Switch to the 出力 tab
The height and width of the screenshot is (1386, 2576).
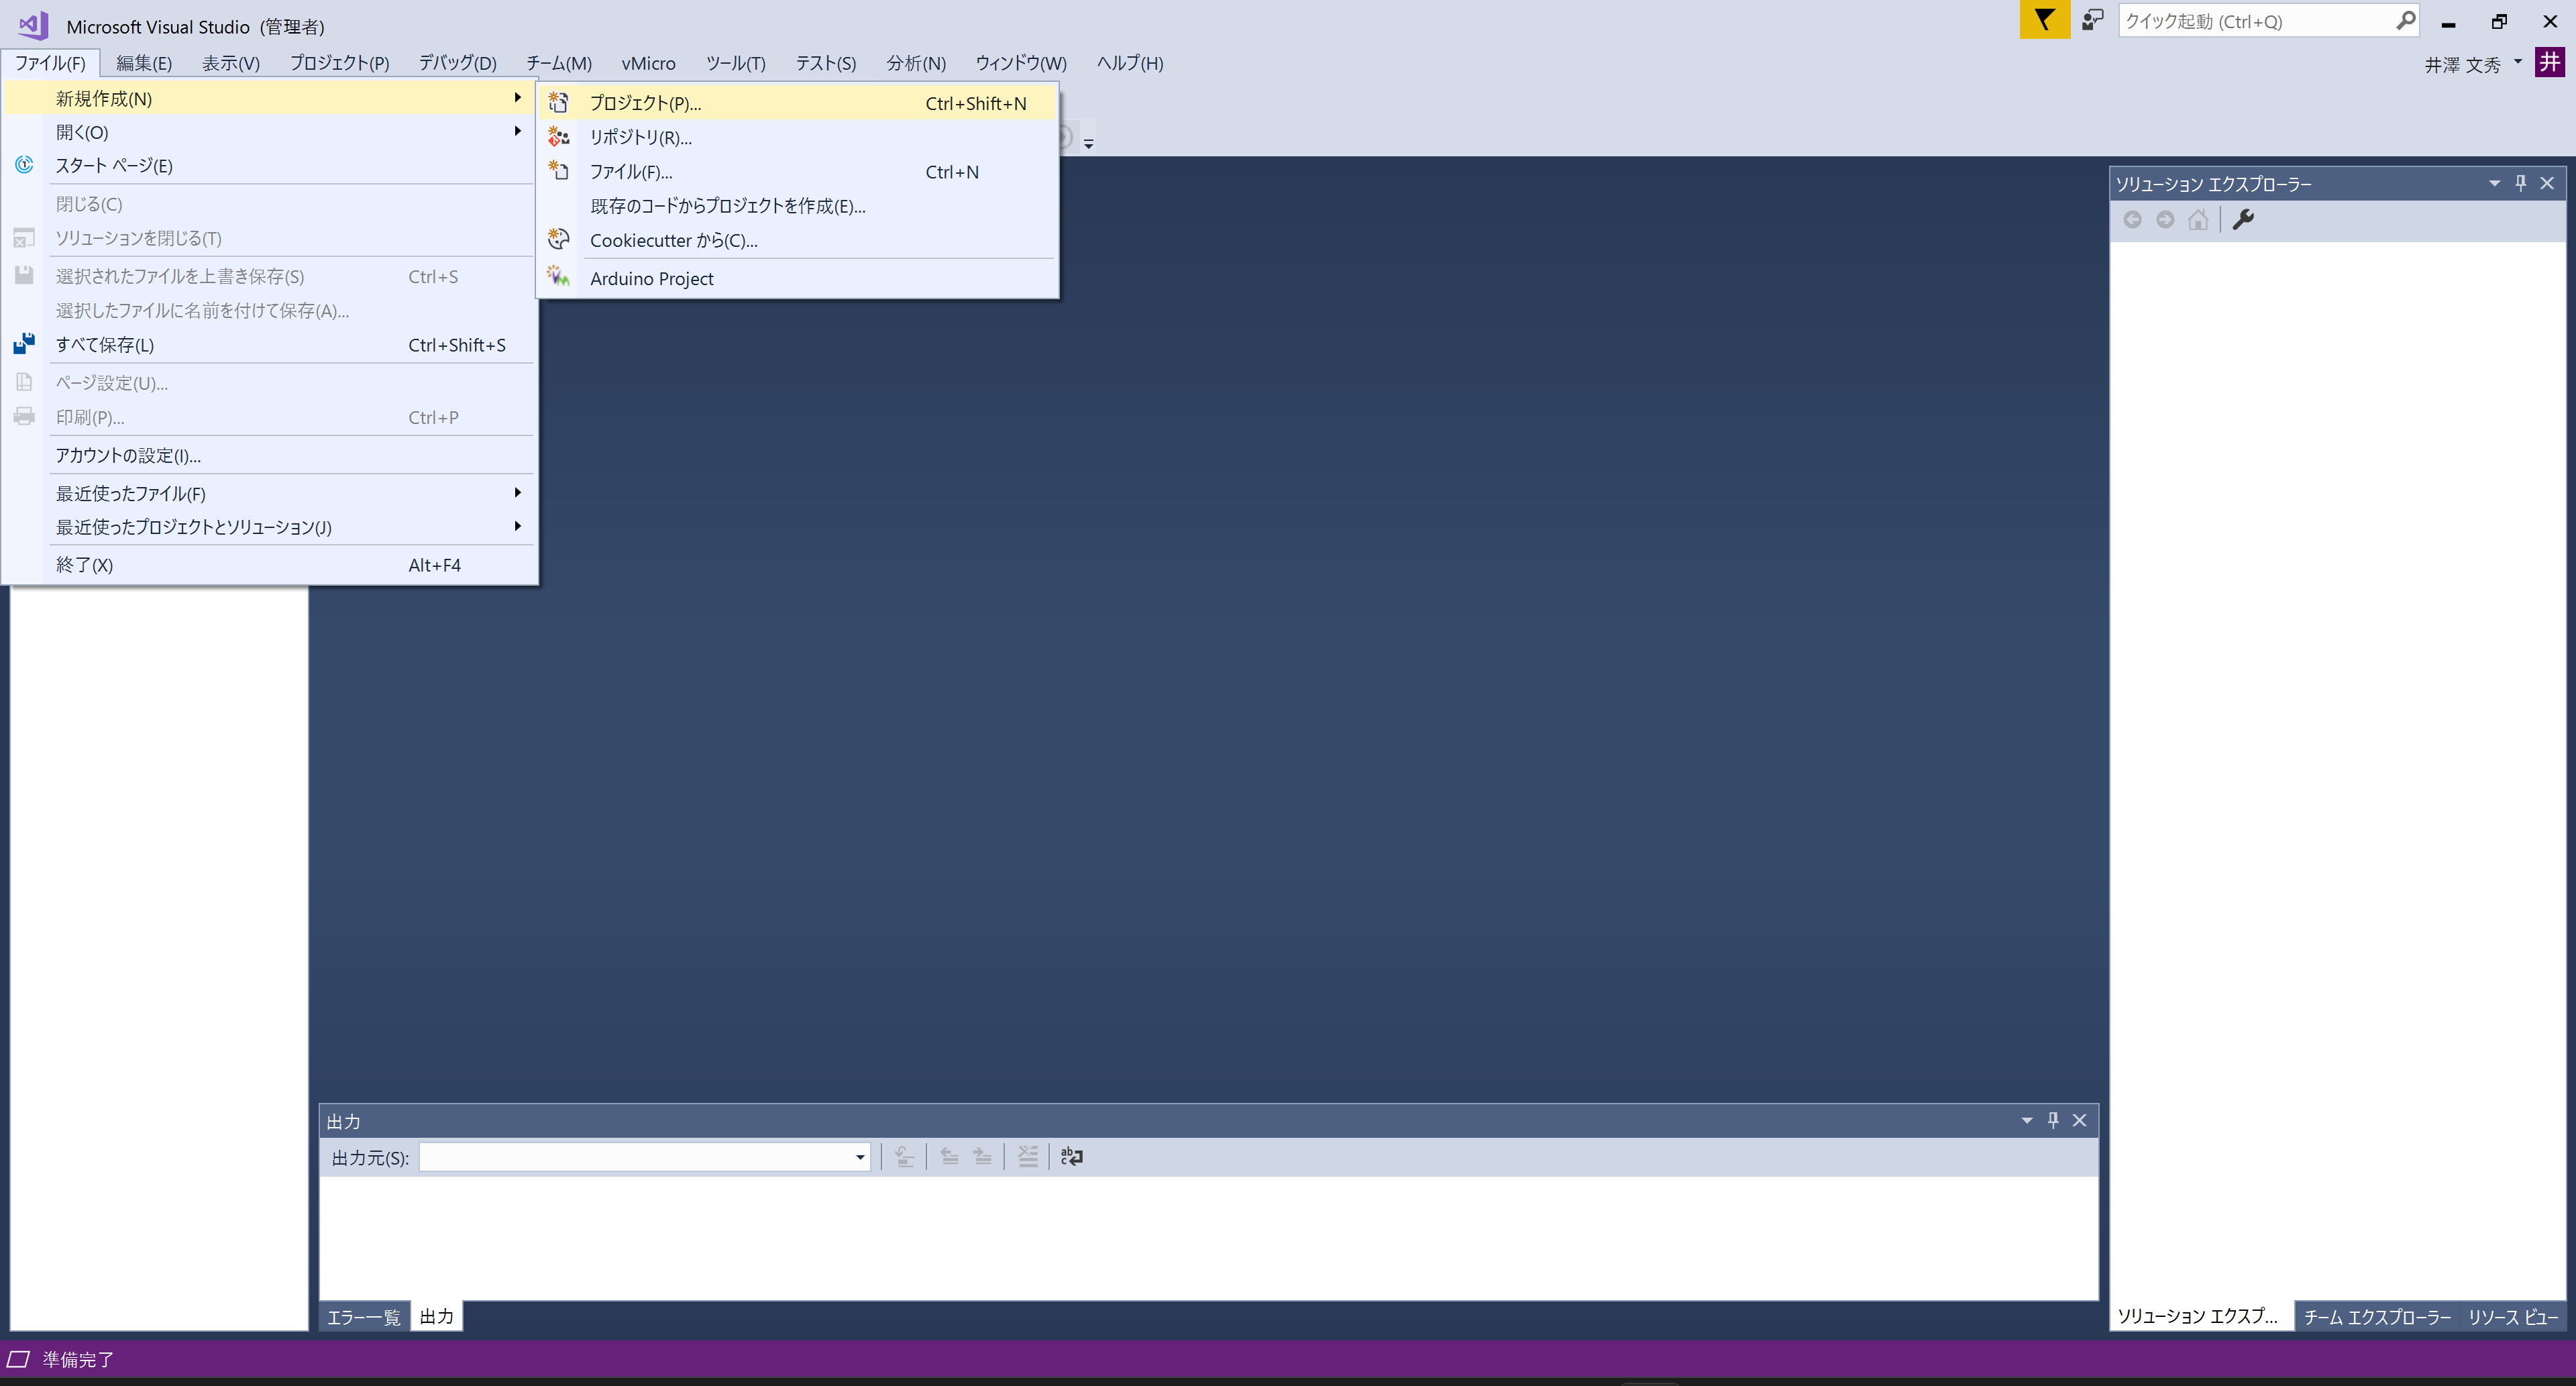pos(436,1316)
